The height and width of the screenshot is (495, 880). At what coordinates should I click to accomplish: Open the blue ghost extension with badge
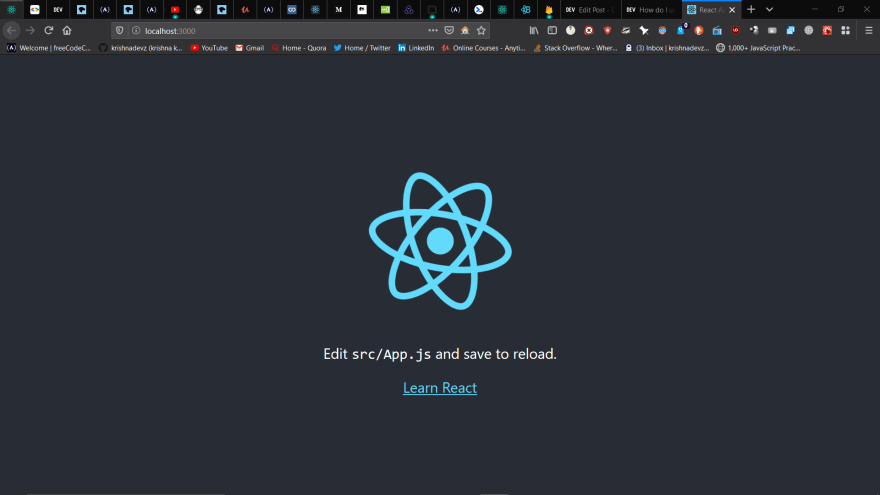pyautogui.click(x=681, y=30)
